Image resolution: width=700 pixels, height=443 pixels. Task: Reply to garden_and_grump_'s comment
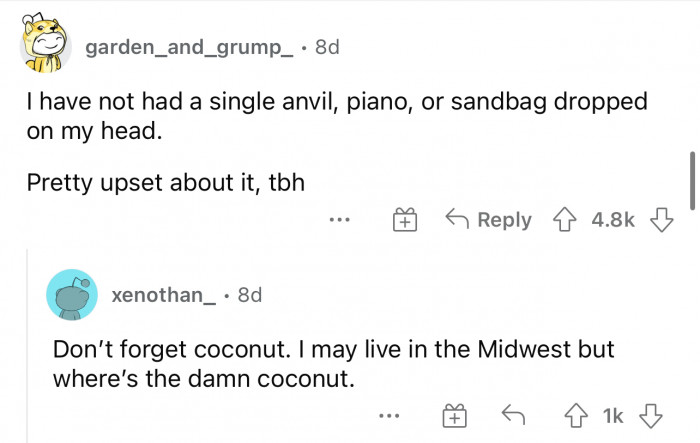(x=488, y=220)
